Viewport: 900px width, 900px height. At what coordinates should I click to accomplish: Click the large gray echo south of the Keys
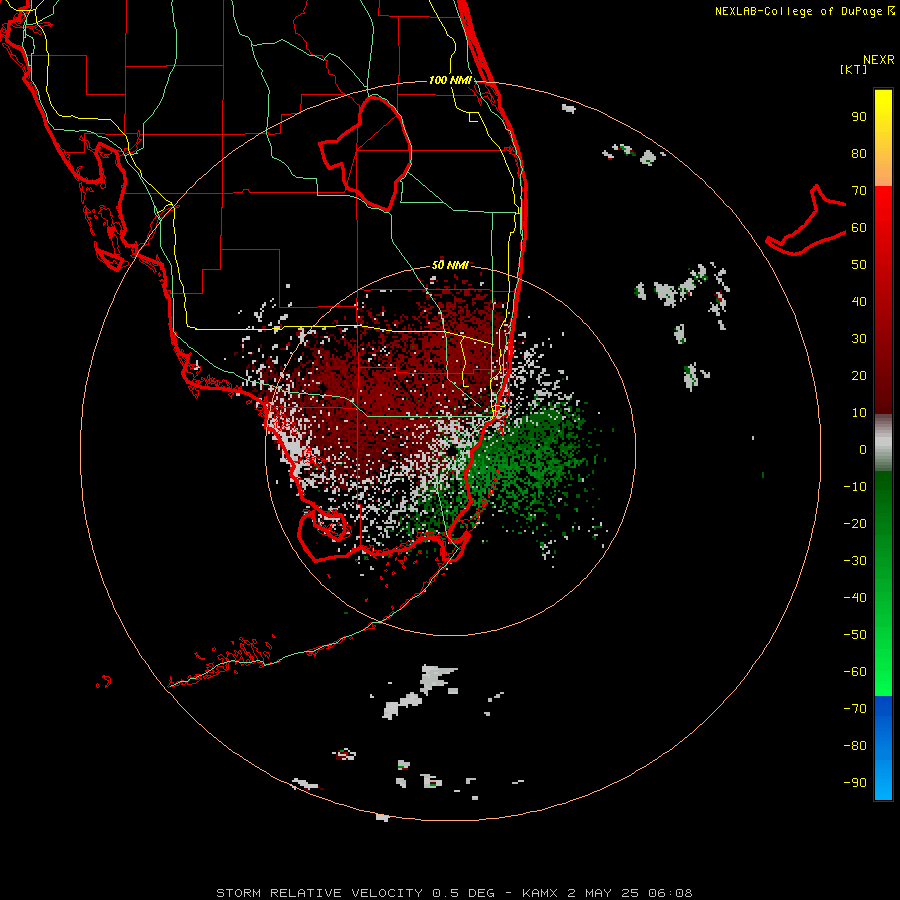pyautogui.click(x=438, y=677)
